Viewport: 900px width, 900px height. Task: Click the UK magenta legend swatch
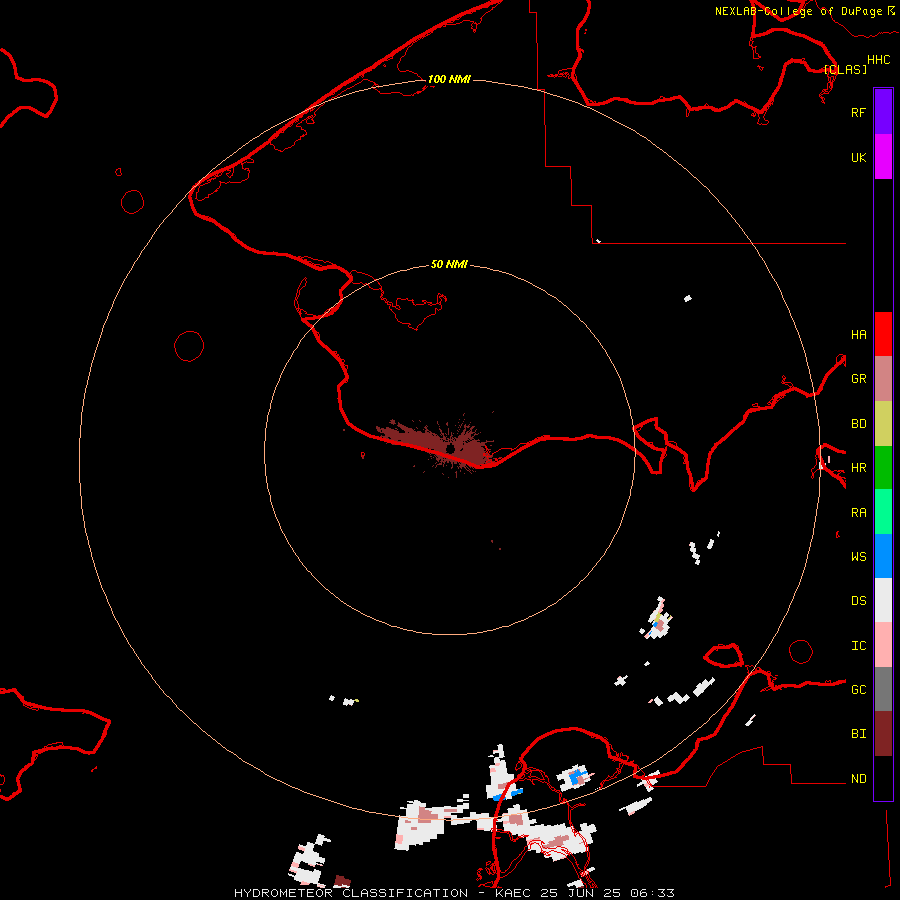[x=883, y=157]
